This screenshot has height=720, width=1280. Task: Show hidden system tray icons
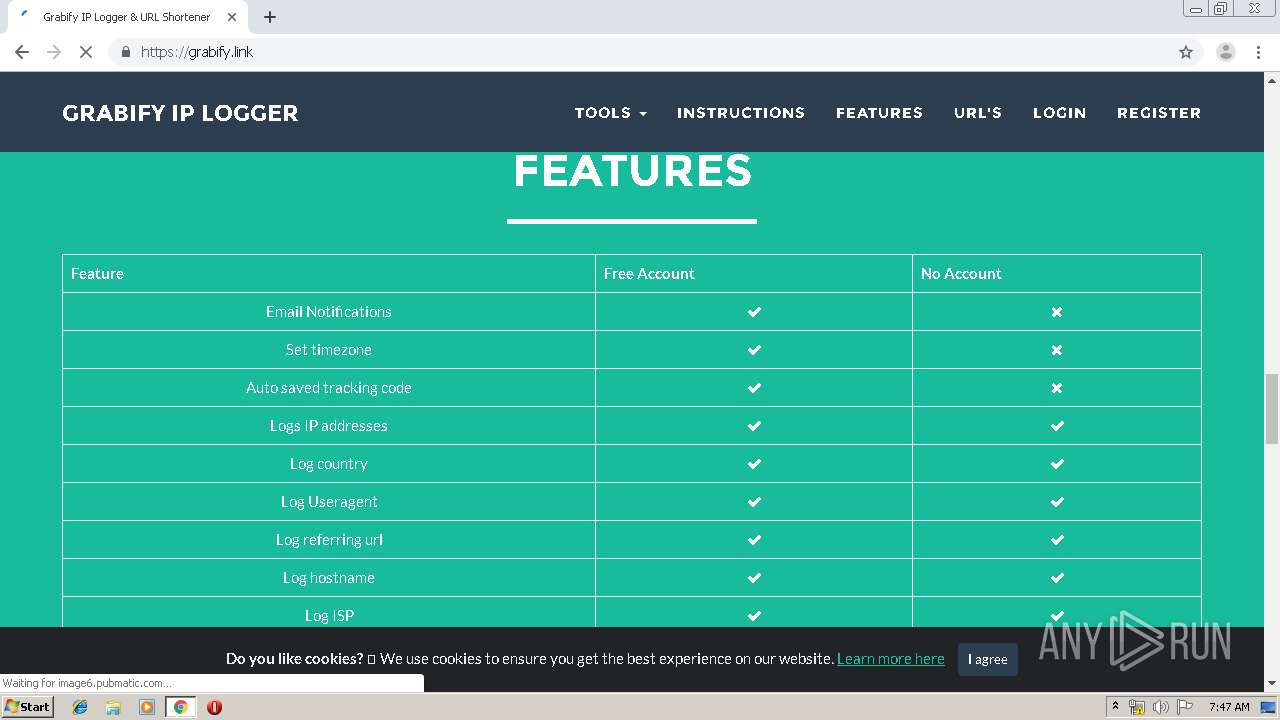[x=1115, y=707]
